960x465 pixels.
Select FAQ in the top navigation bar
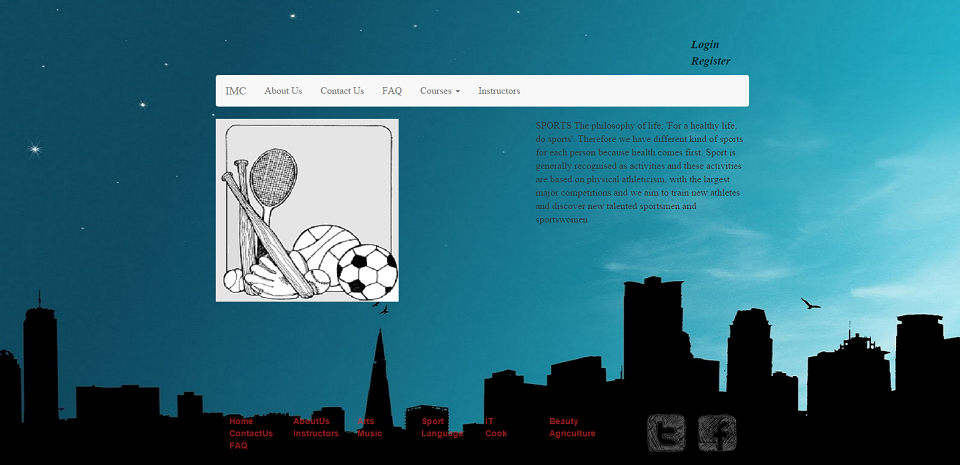tap(392, 91)
